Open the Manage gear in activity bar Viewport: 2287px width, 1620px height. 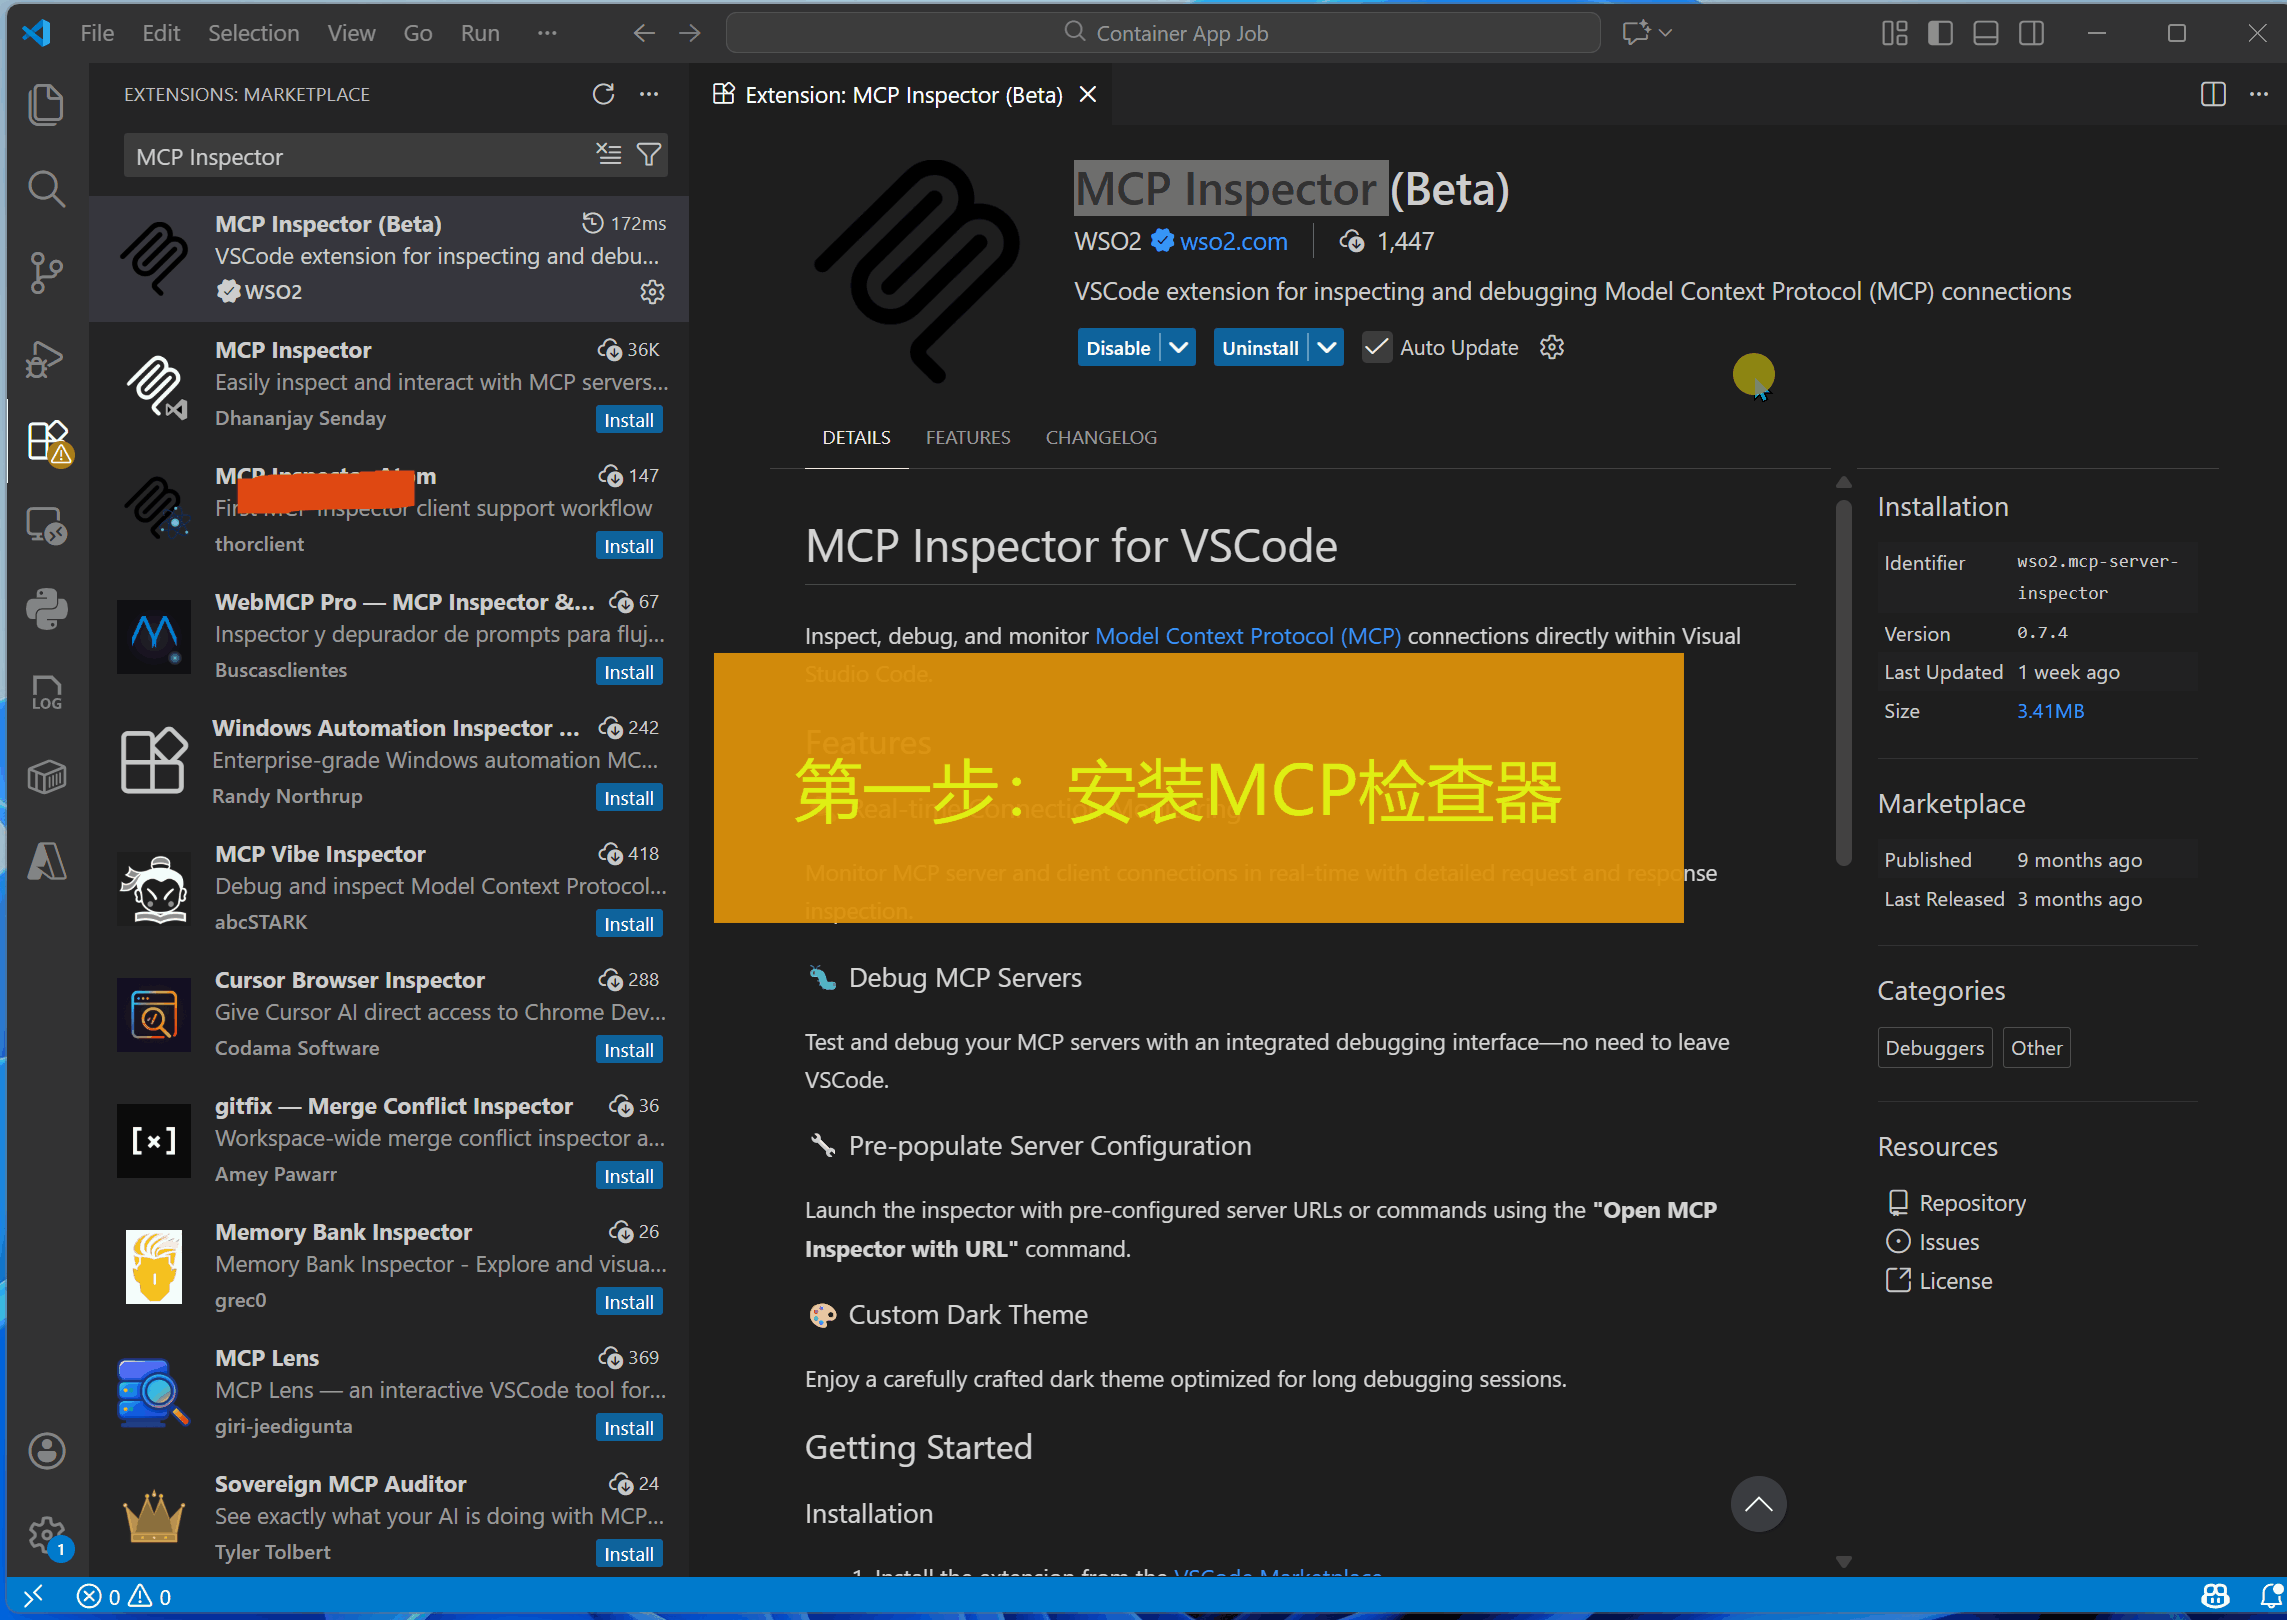46,1535
